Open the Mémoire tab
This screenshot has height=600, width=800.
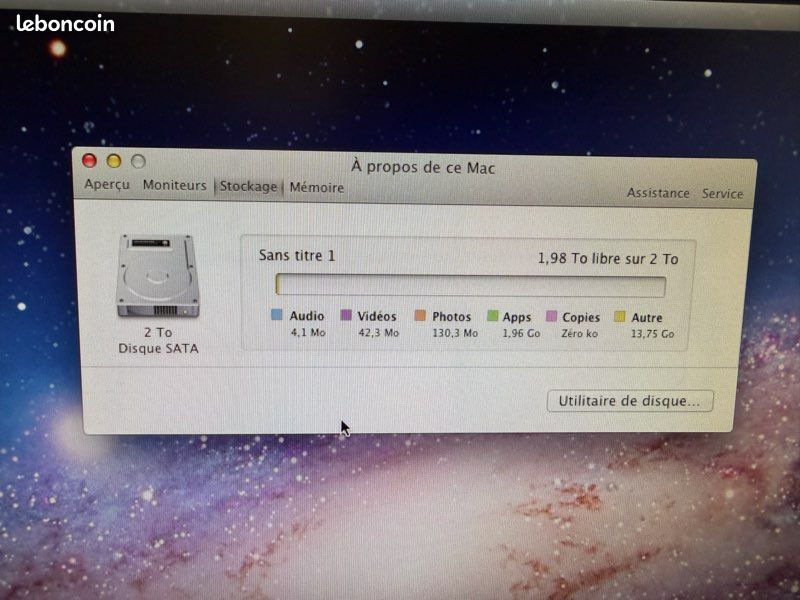point(317,187)
